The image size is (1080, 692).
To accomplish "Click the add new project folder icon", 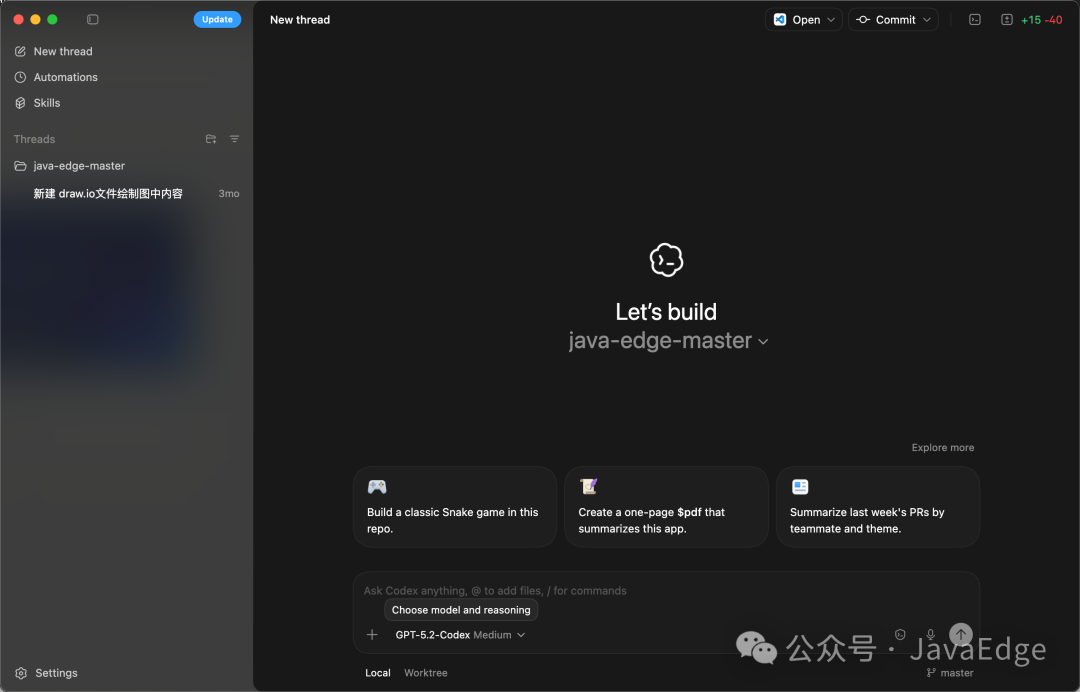I will [x=211, y=139].
